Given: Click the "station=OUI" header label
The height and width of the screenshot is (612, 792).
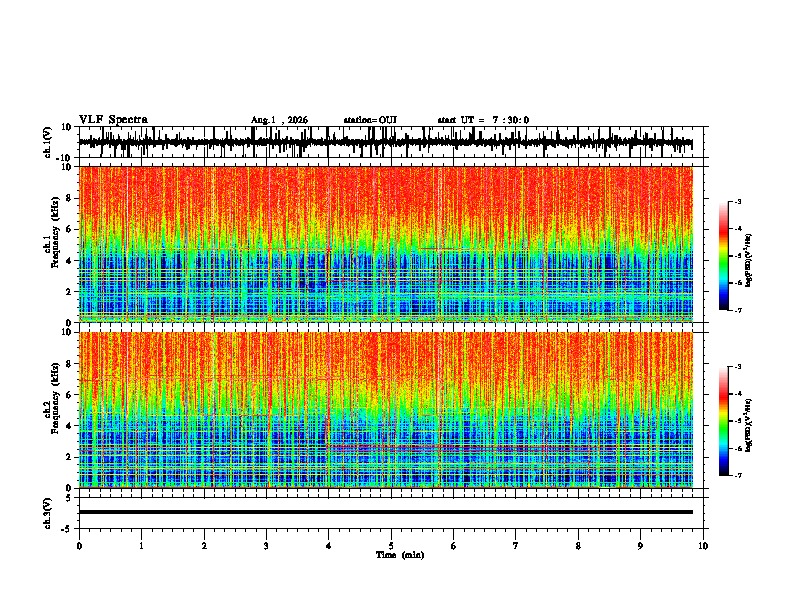Looking at the screenshot, I should [x=370, y=120].
